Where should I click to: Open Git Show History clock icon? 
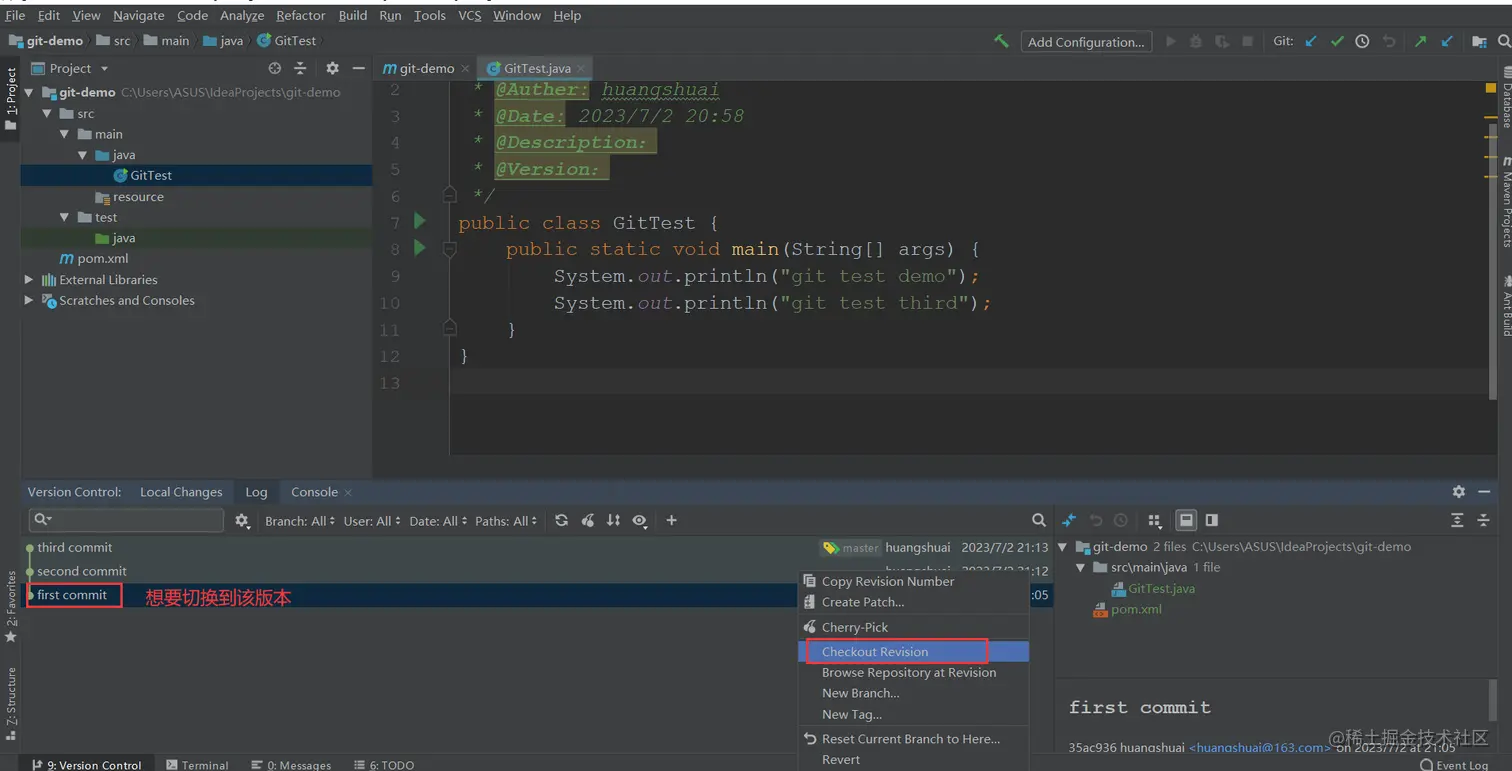click(x=1362, y=41)
